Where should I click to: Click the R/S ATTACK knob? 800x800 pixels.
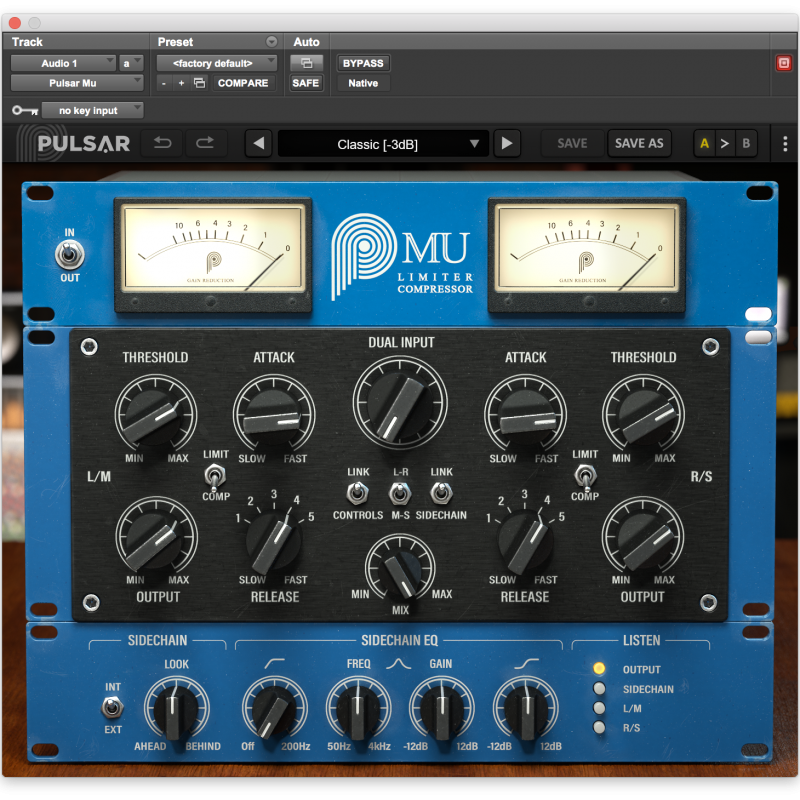point(525,415)
